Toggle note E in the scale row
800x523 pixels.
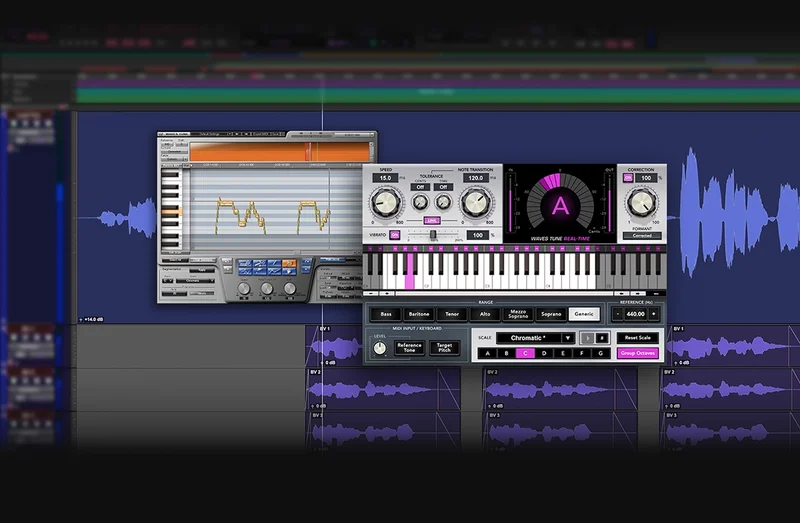click(x=563, y=353)
